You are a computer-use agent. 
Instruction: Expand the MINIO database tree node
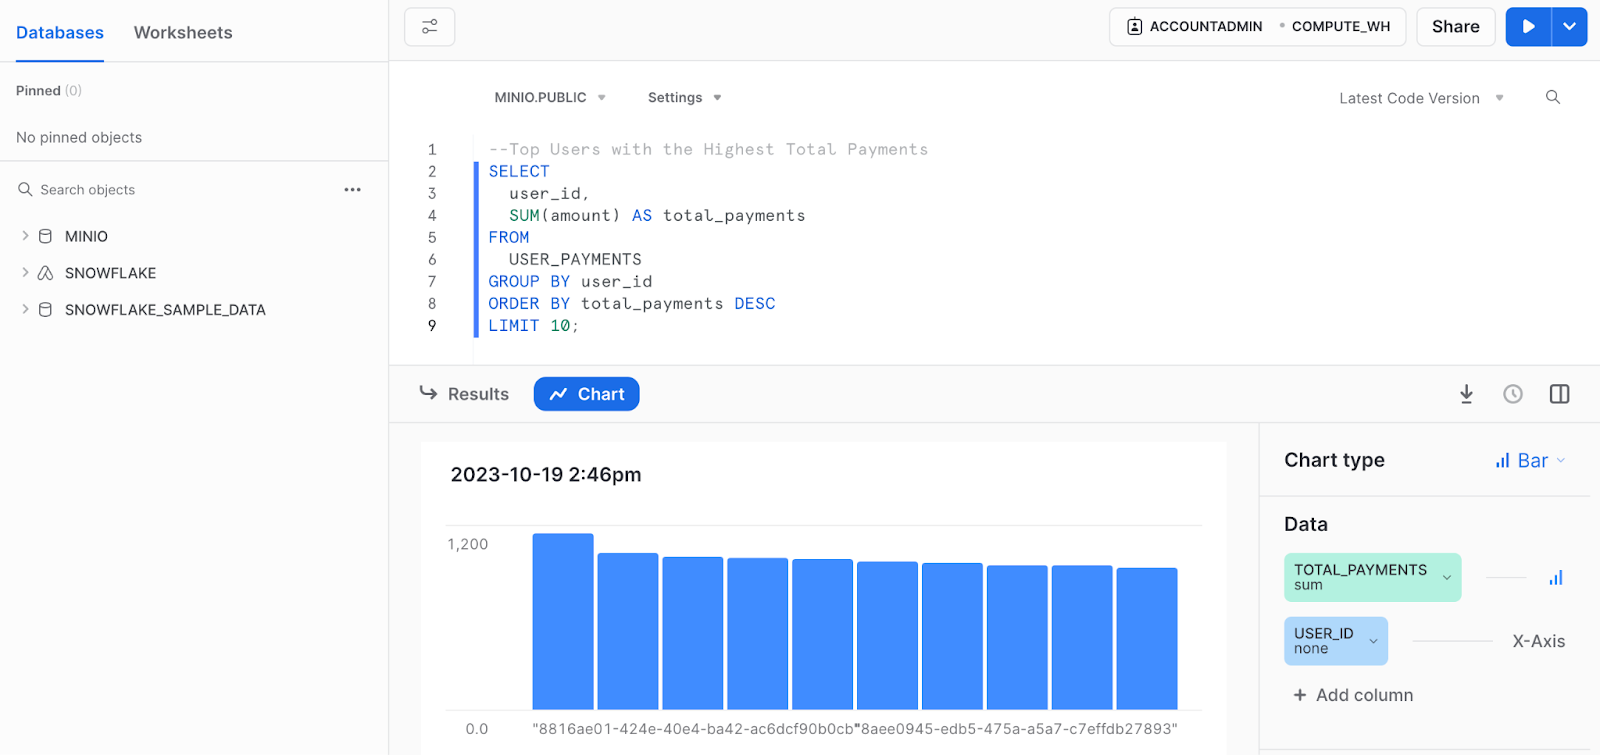coord(25,236)
